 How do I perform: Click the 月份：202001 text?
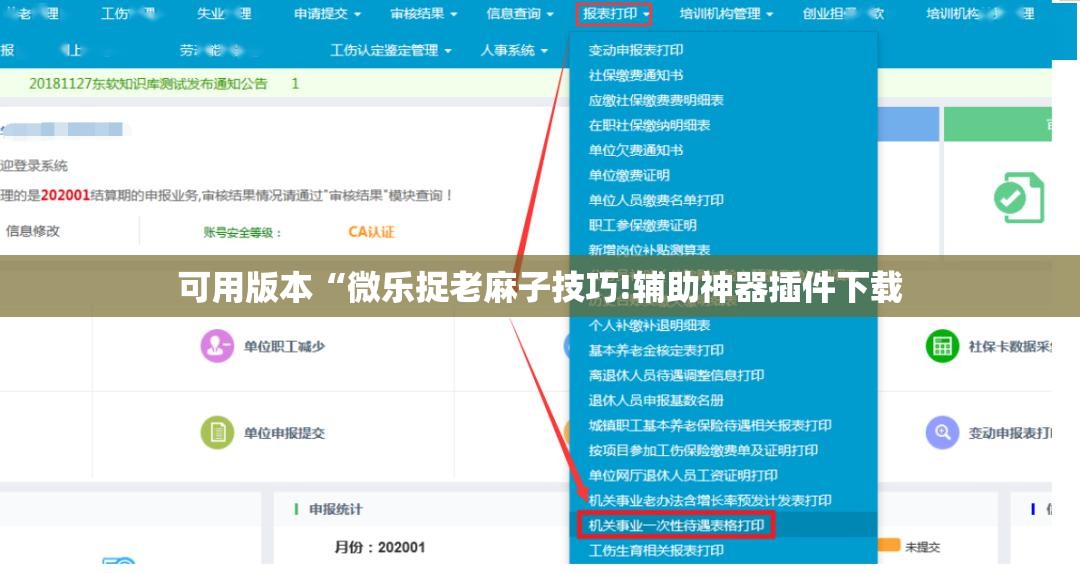coord(380,548)
